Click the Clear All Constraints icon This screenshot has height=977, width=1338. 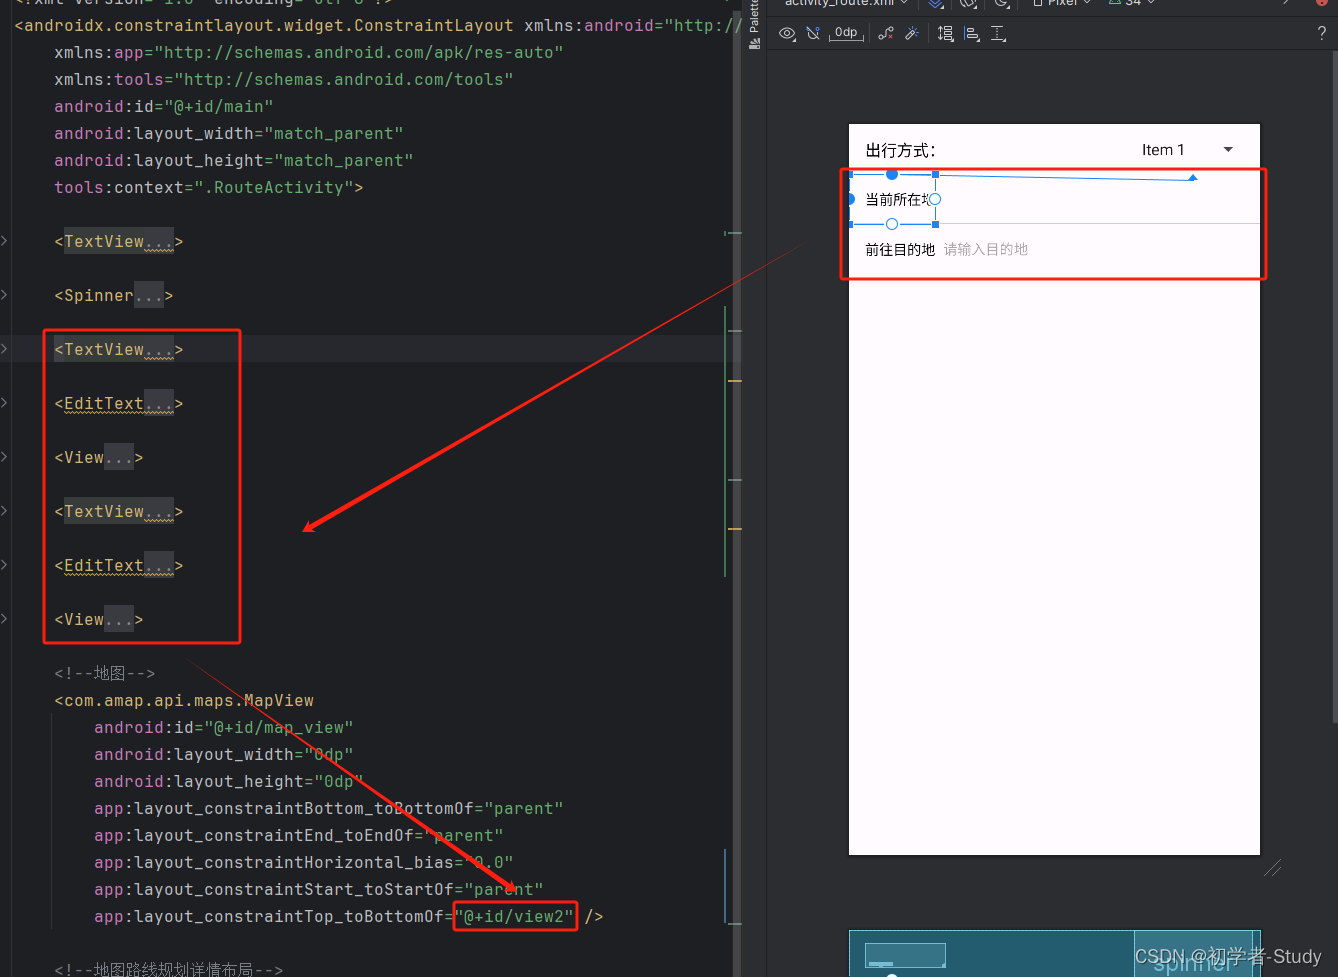pyautogui.click(x=886, y=34)
